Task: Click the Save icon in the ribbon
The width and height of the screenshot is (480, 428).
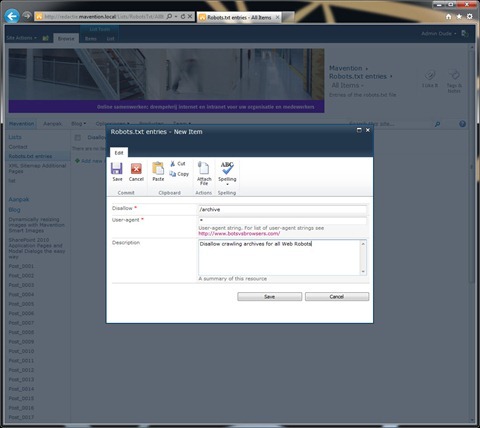Action: (x=117, y=169)
